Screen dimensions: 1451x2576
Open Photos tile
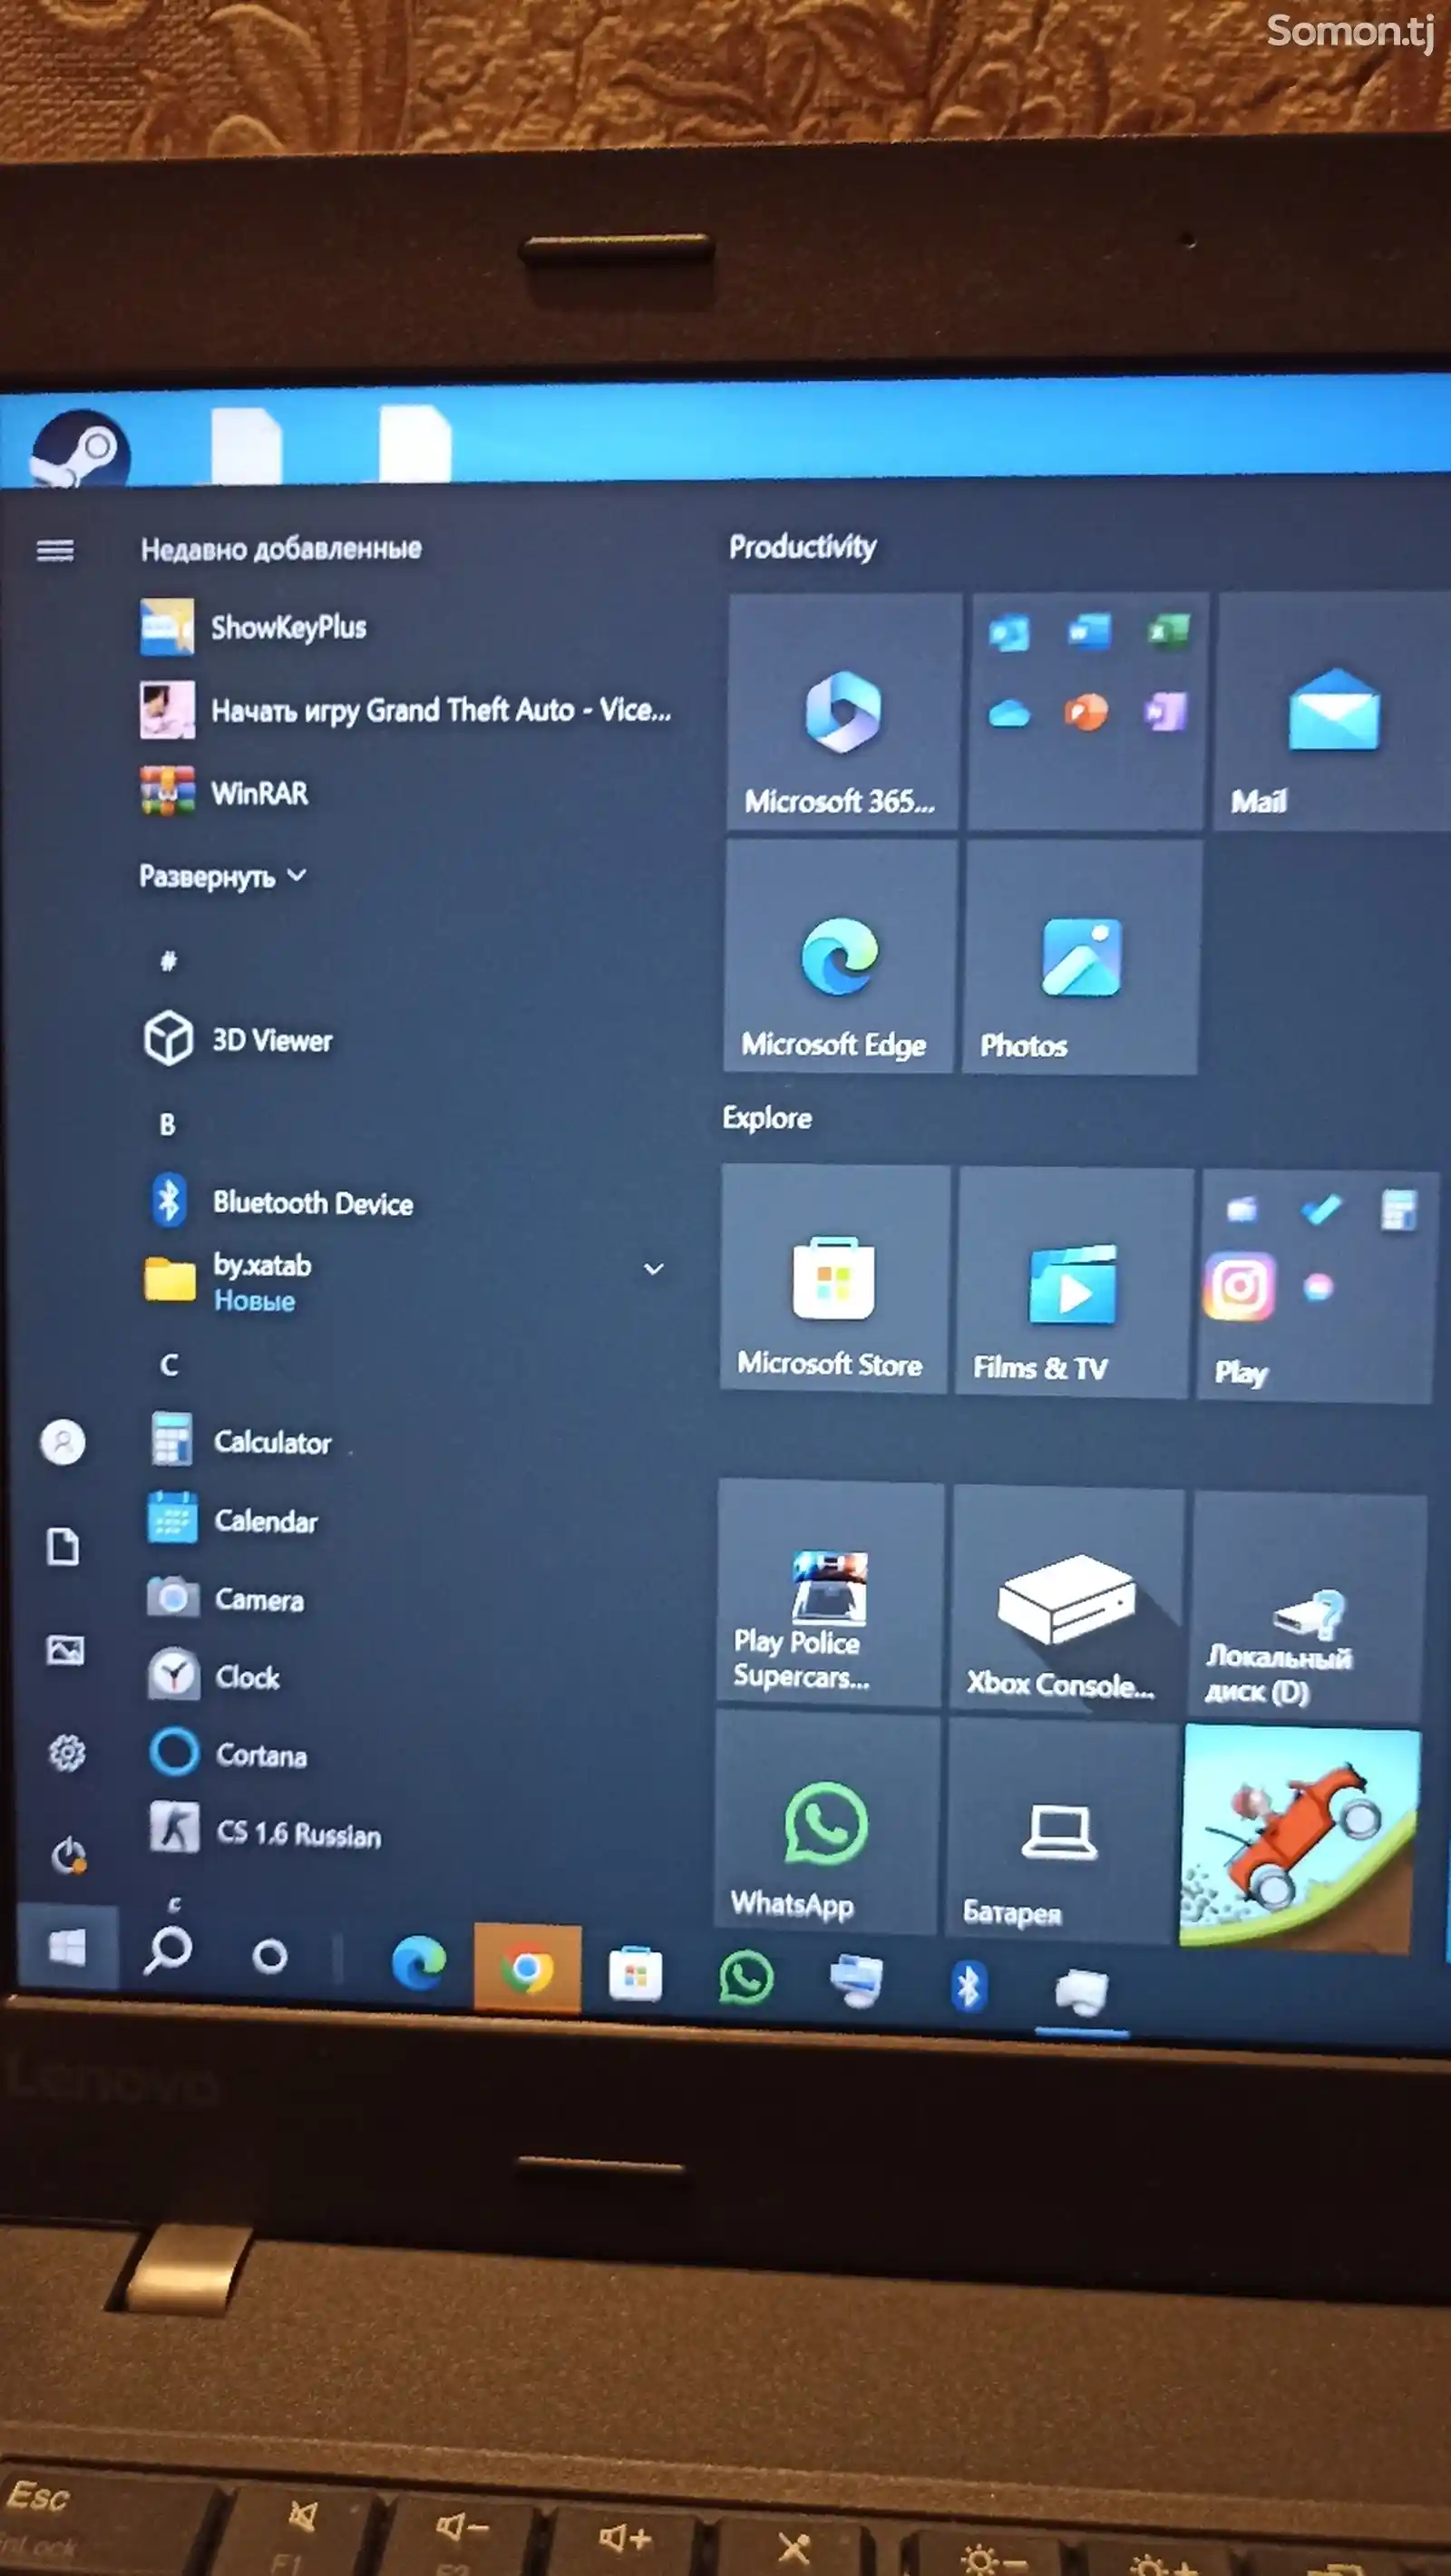coord(1080,957)
